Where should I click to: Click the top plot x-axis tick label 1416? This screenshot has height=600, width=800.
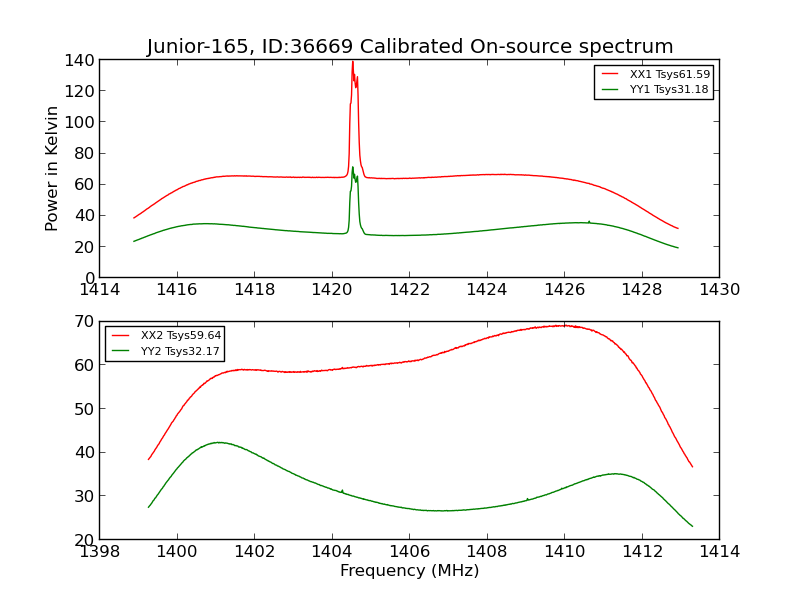click(x=177, y=290)
